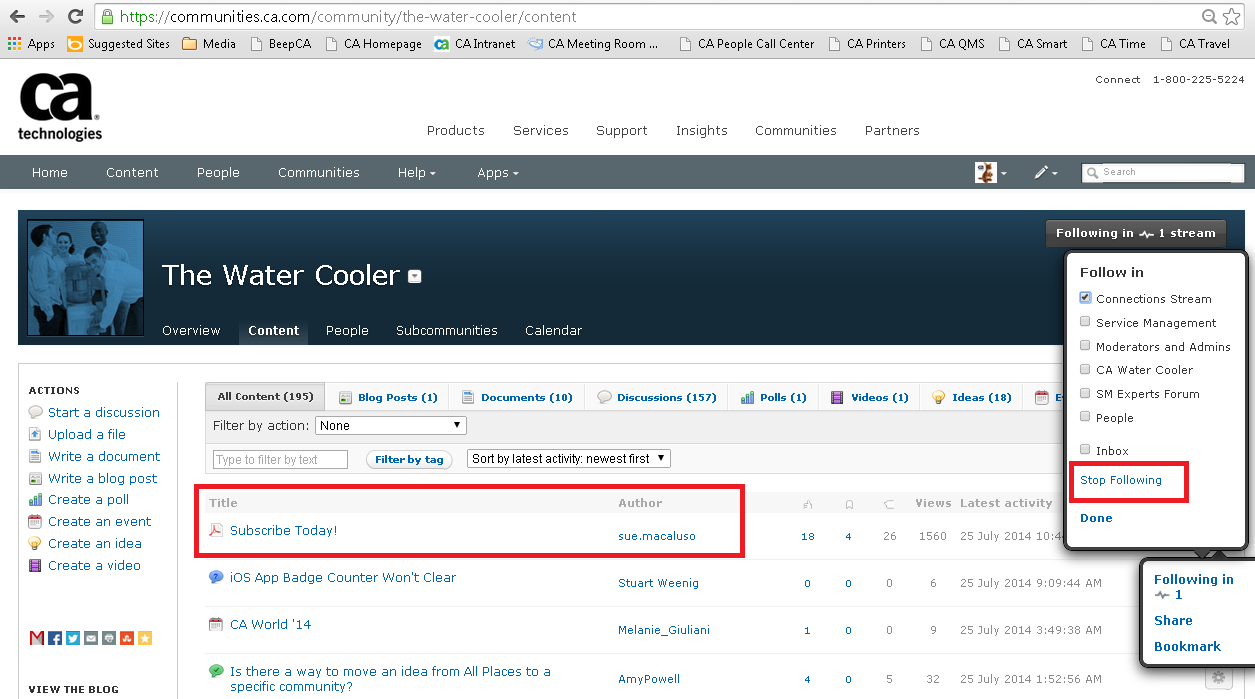The width and height of the screenshot is (1255, 699).
Task: Switch to the Overview tab
Action: tap(191, 331)
